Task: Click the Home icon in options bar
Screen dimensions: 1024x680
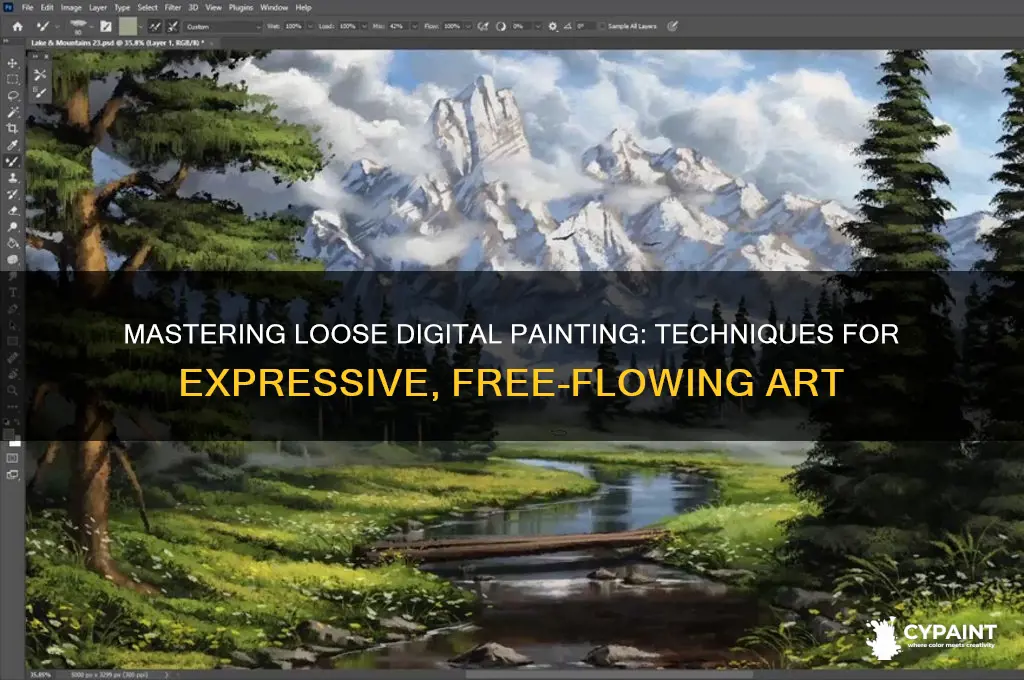Action: coord(18,27)
